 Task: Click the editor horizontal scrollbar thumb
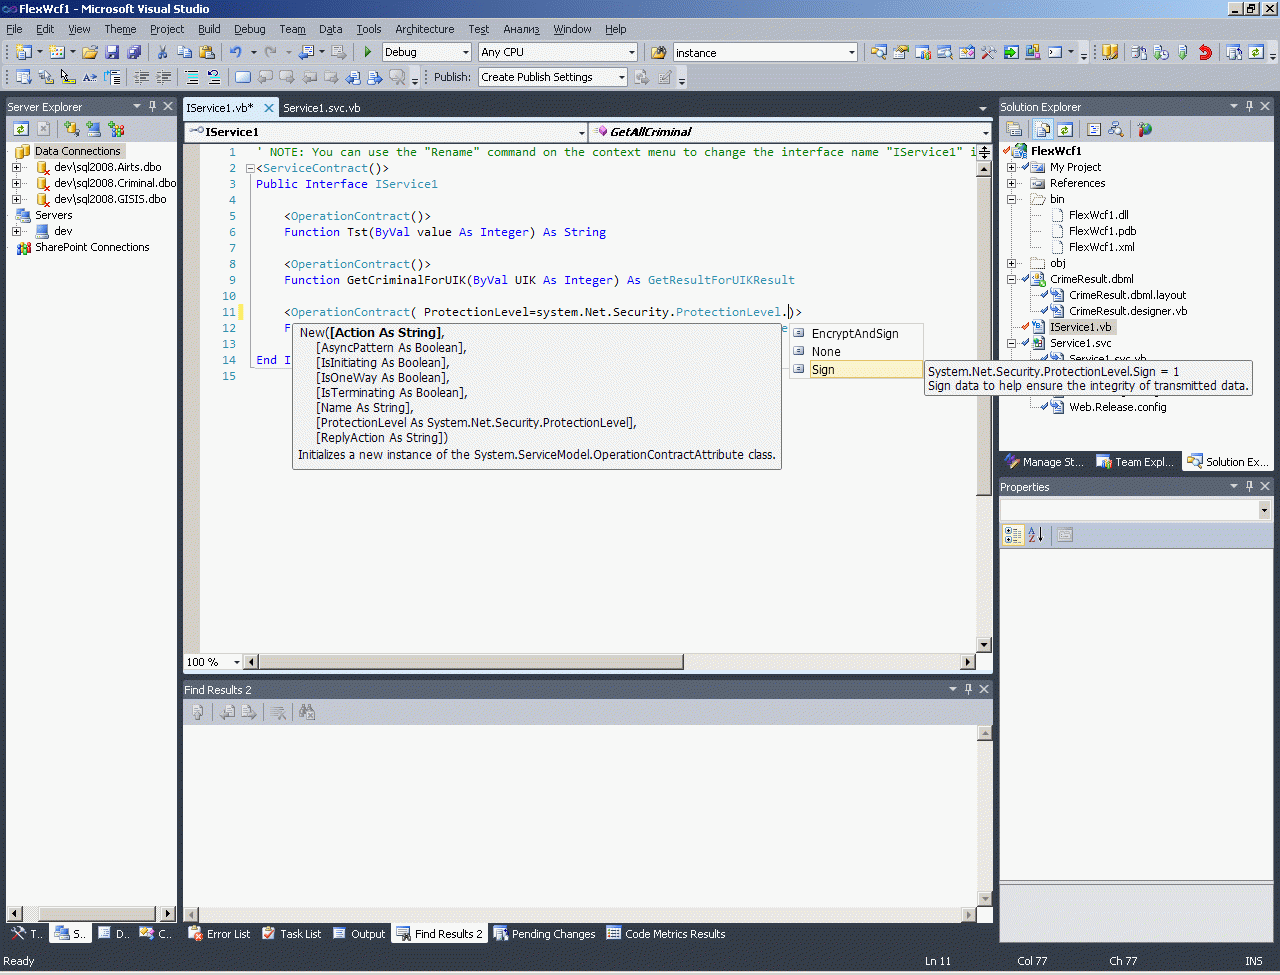point(470,662)
